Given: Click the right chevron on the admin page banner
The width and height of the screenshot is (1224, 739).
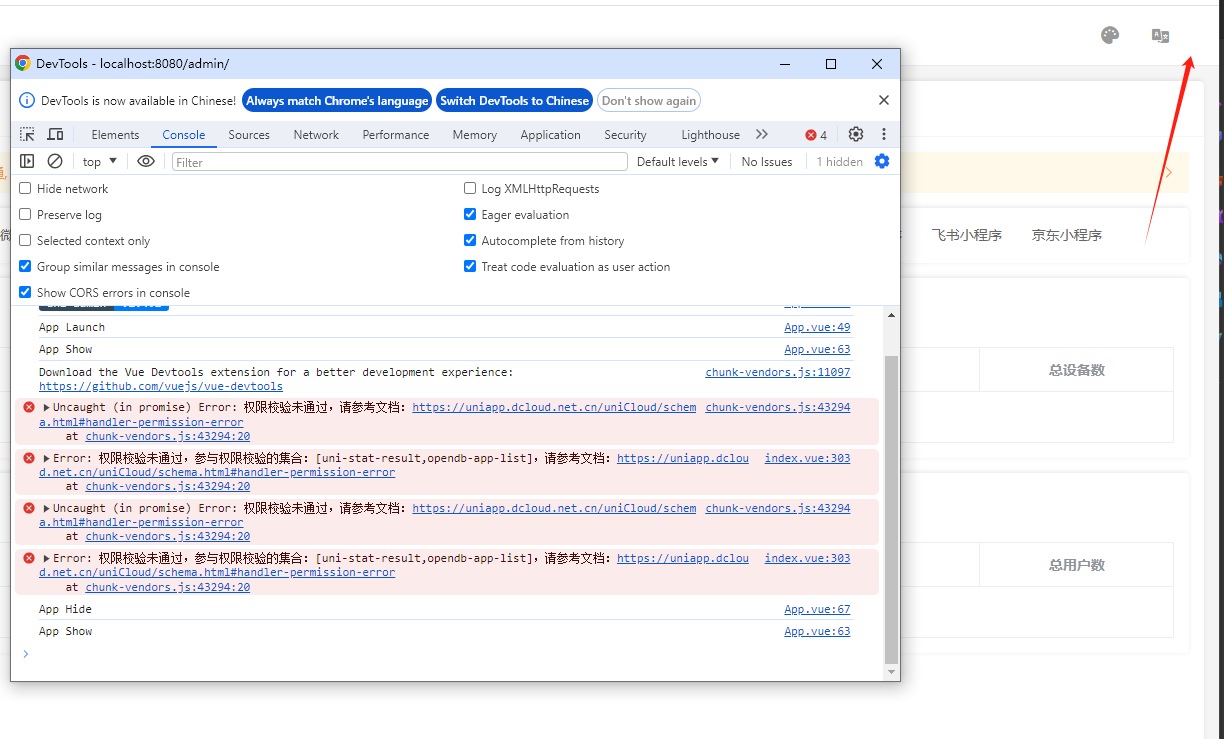Looking at the screenshot, I should 1169,172.
